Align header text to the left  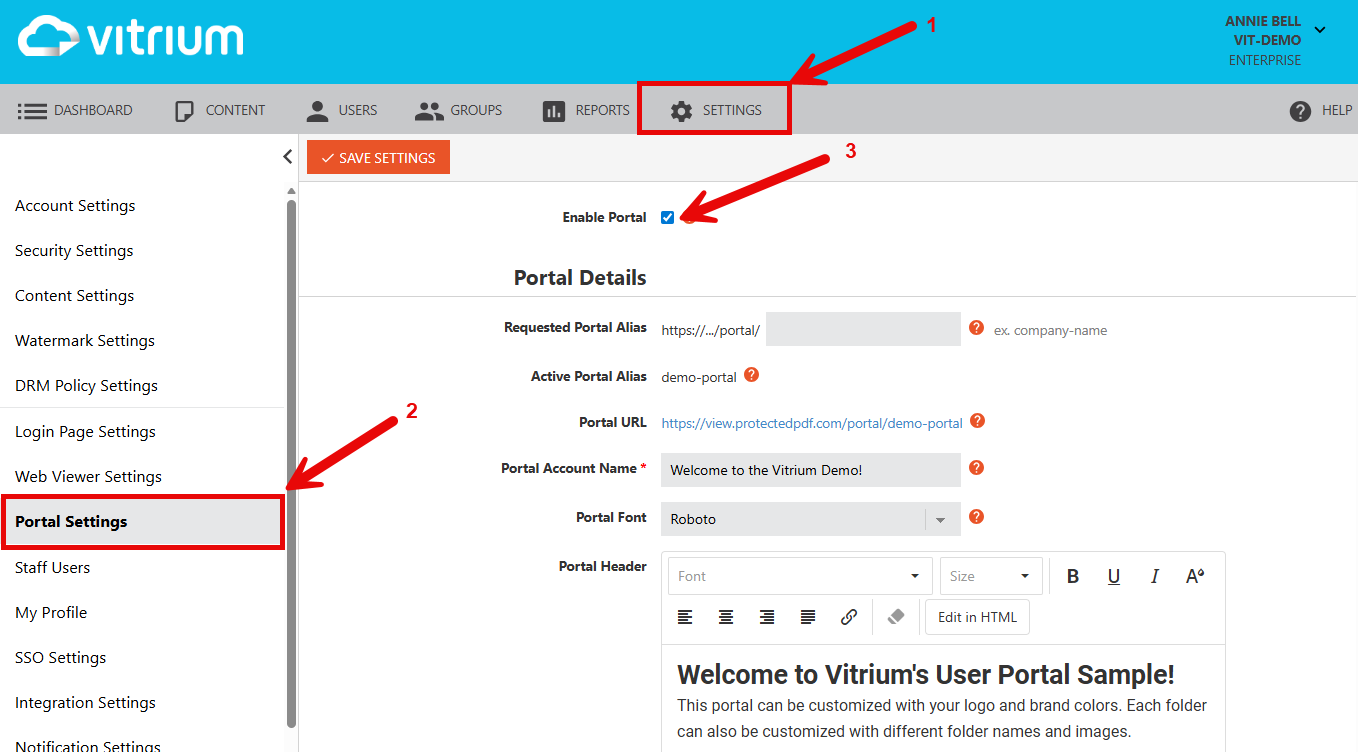click(685, 617)
